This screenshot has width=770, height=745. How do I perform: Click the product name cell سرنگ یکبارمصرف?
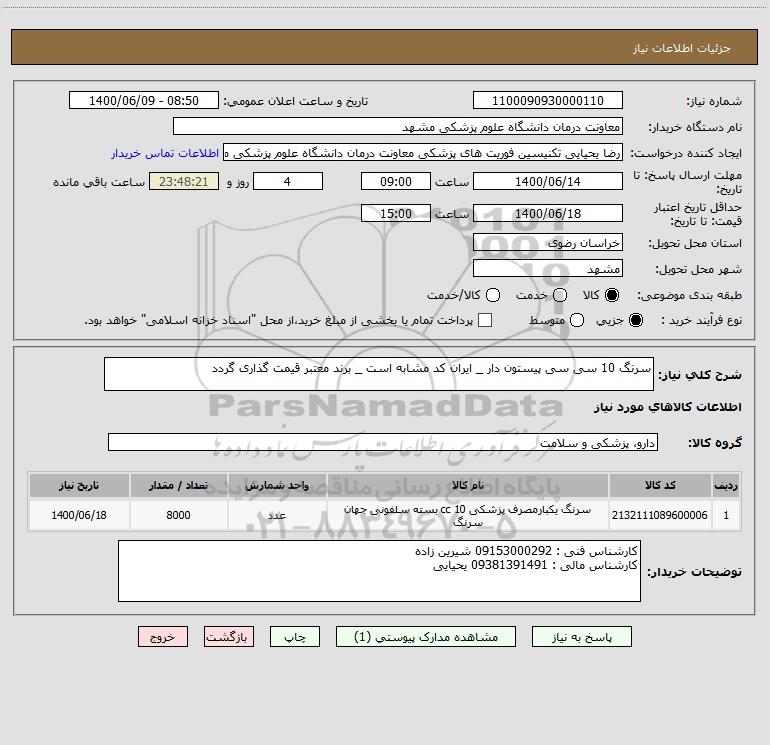(468, 515)
